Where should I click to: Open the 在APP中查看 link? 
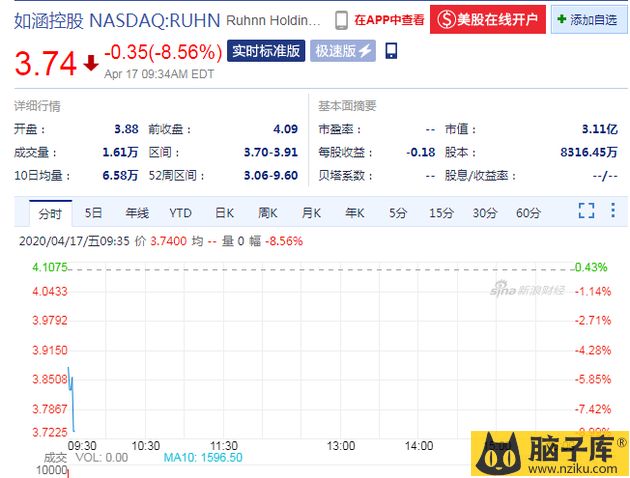tap(389, 20)
